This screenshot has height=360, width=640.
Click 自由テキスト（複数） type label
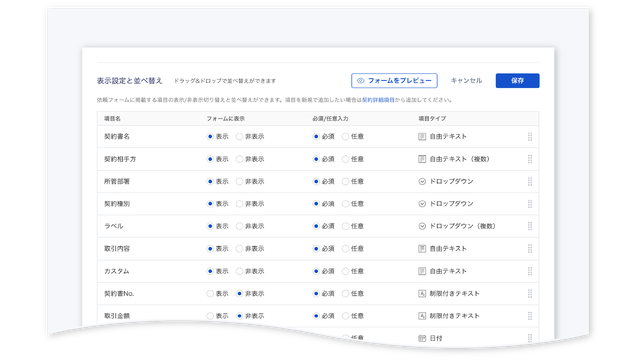[x=460, y=159]
